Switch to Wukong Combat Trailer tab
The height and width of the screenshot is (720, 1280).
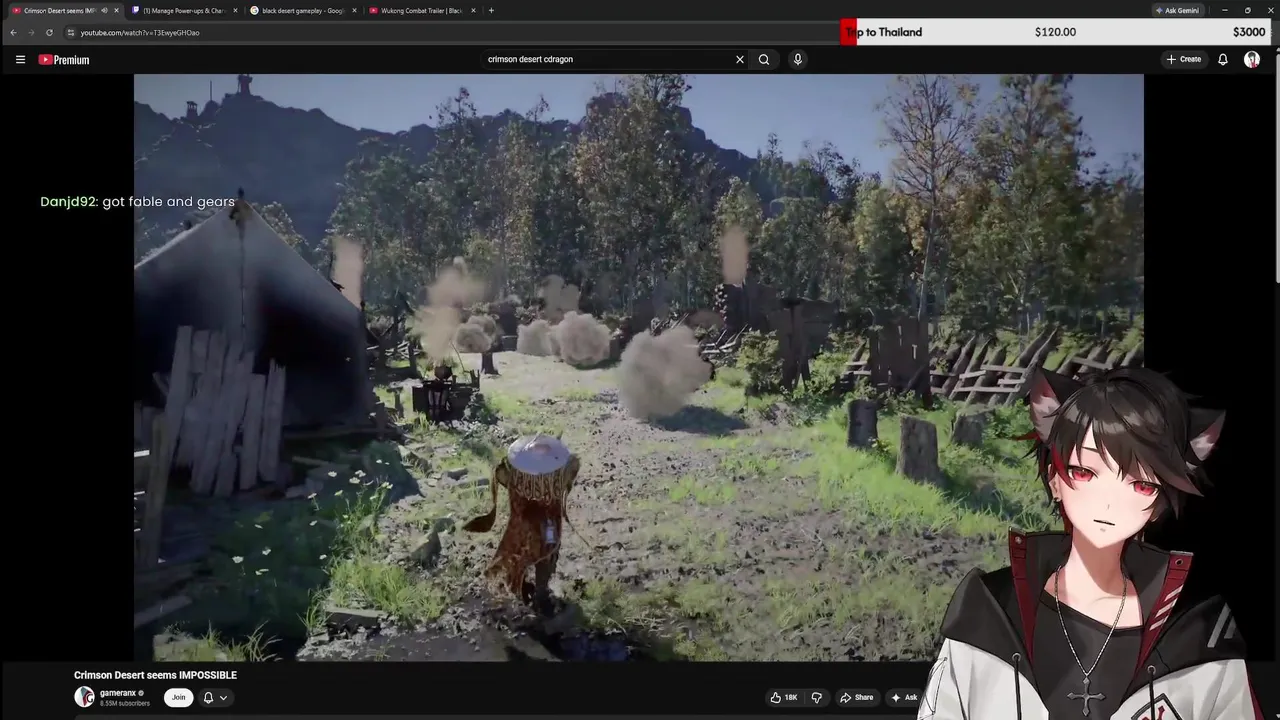(420, 10)
